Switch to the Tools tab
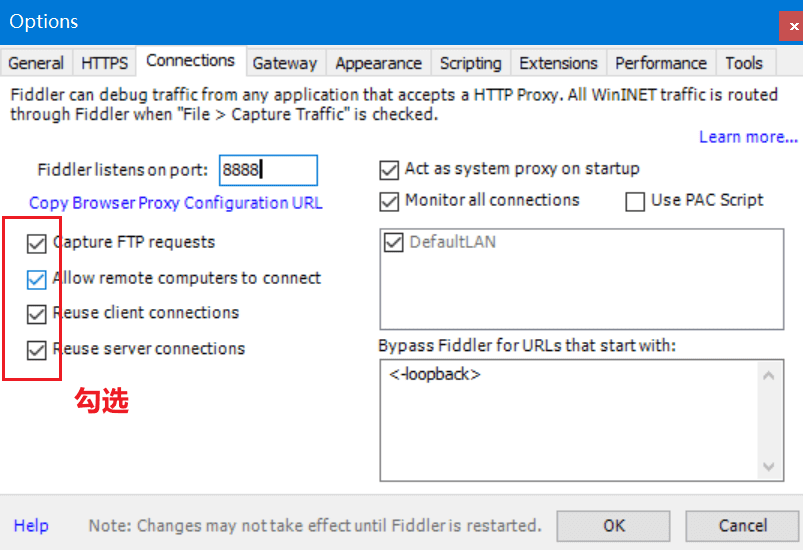Screen dimensions: 803x550 (744, 63)
